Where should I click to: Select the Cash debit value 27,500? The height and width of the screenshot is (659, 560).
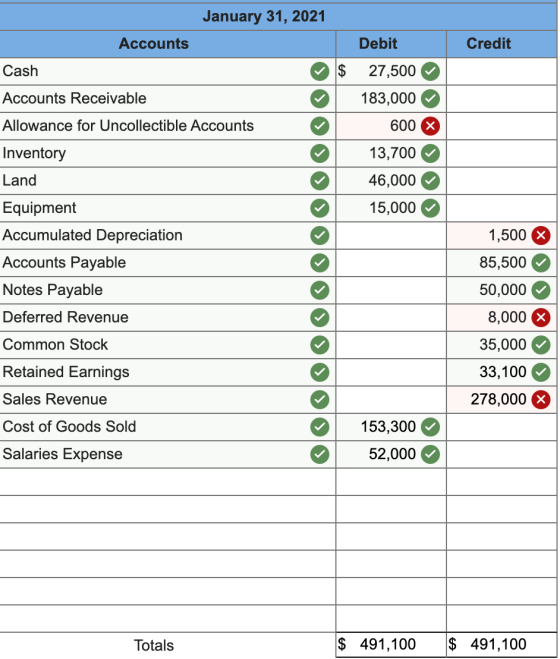pyautogui.click(x=392, y=71)
